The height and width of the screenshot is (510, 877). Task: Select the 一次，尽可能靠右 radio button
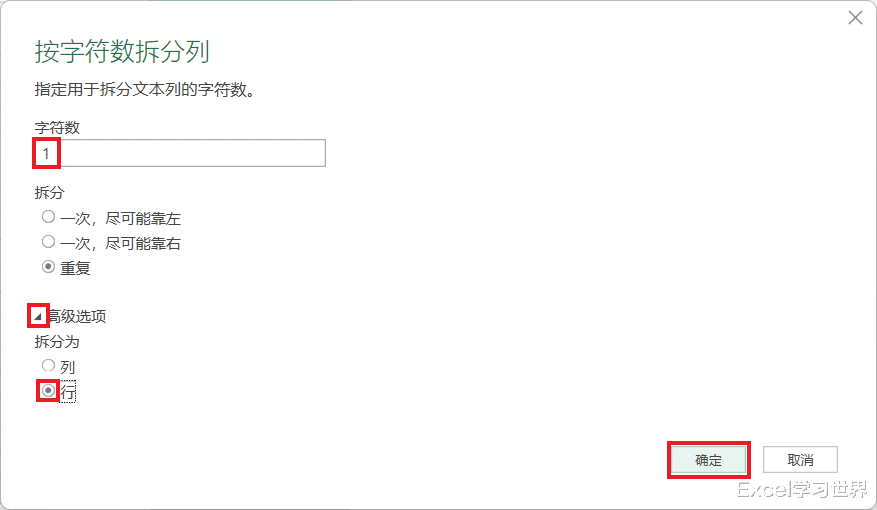click(x=49, y=242)
